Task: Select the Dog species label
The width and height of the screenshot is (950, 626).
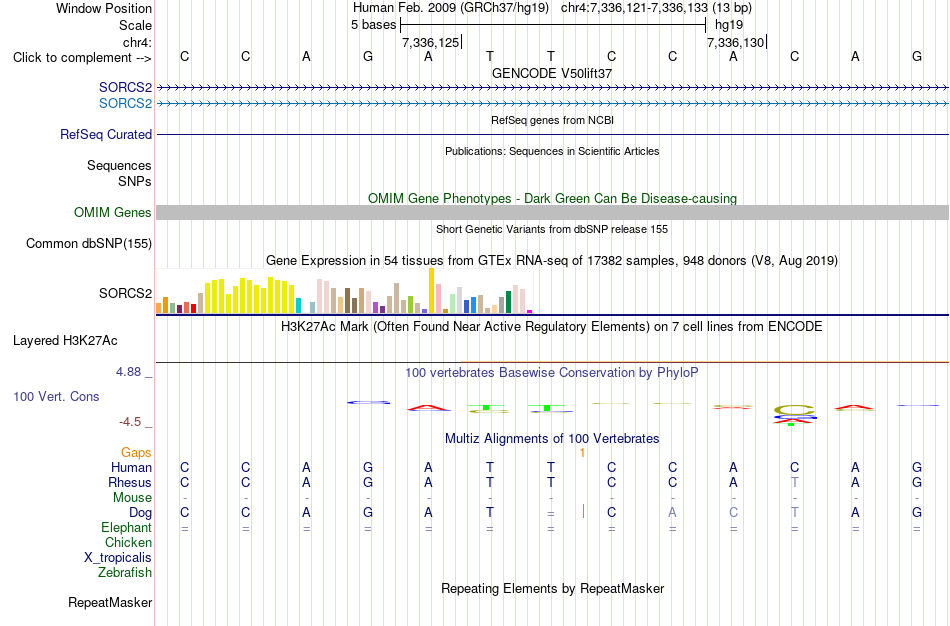Action: coord(141,513)
